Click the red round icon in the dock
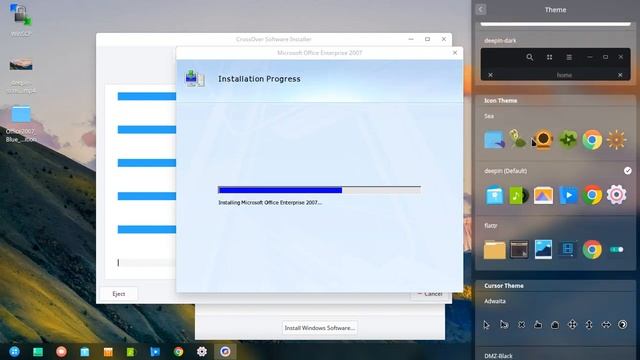This screenshot has height=360, width=640. point(61,351)
